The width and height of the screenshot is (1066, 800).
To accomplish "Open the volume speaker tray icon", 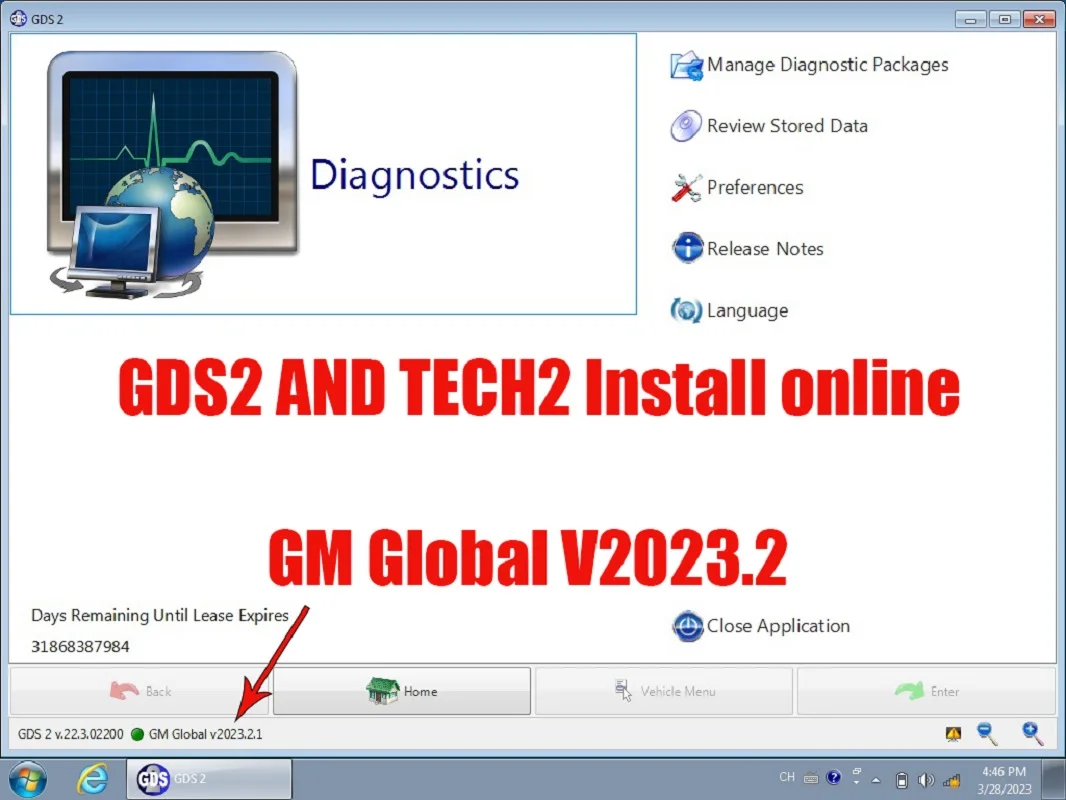I will click(925, 780).
